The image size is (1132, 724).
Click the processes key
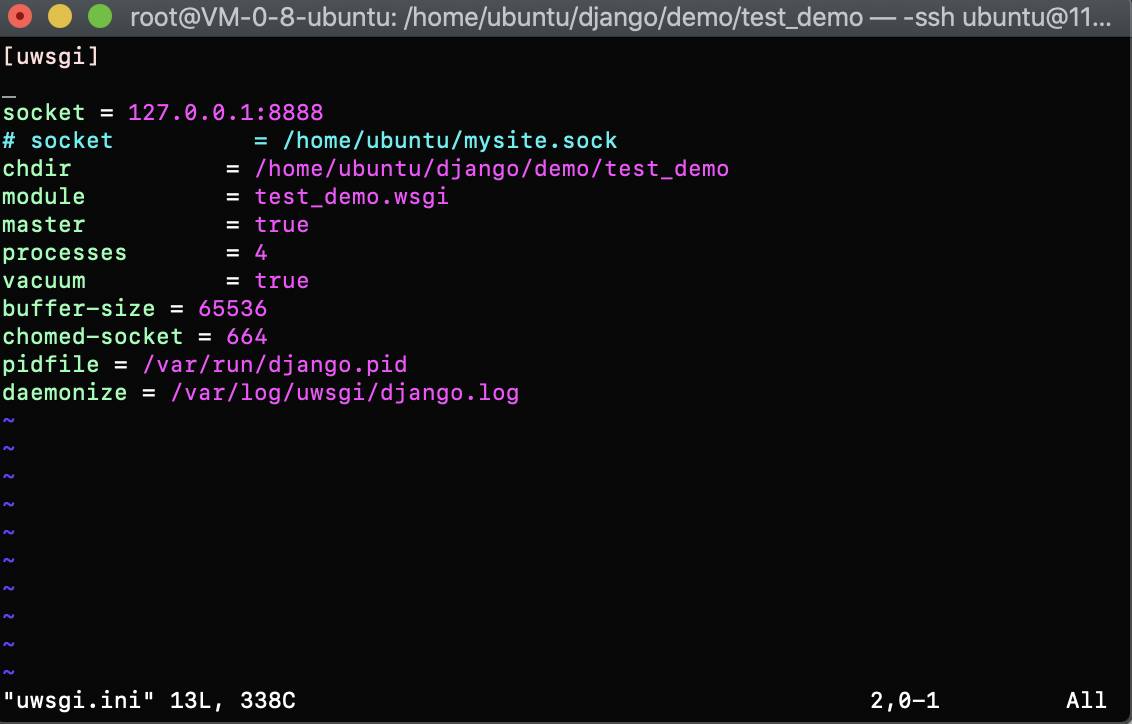[64, 253]
